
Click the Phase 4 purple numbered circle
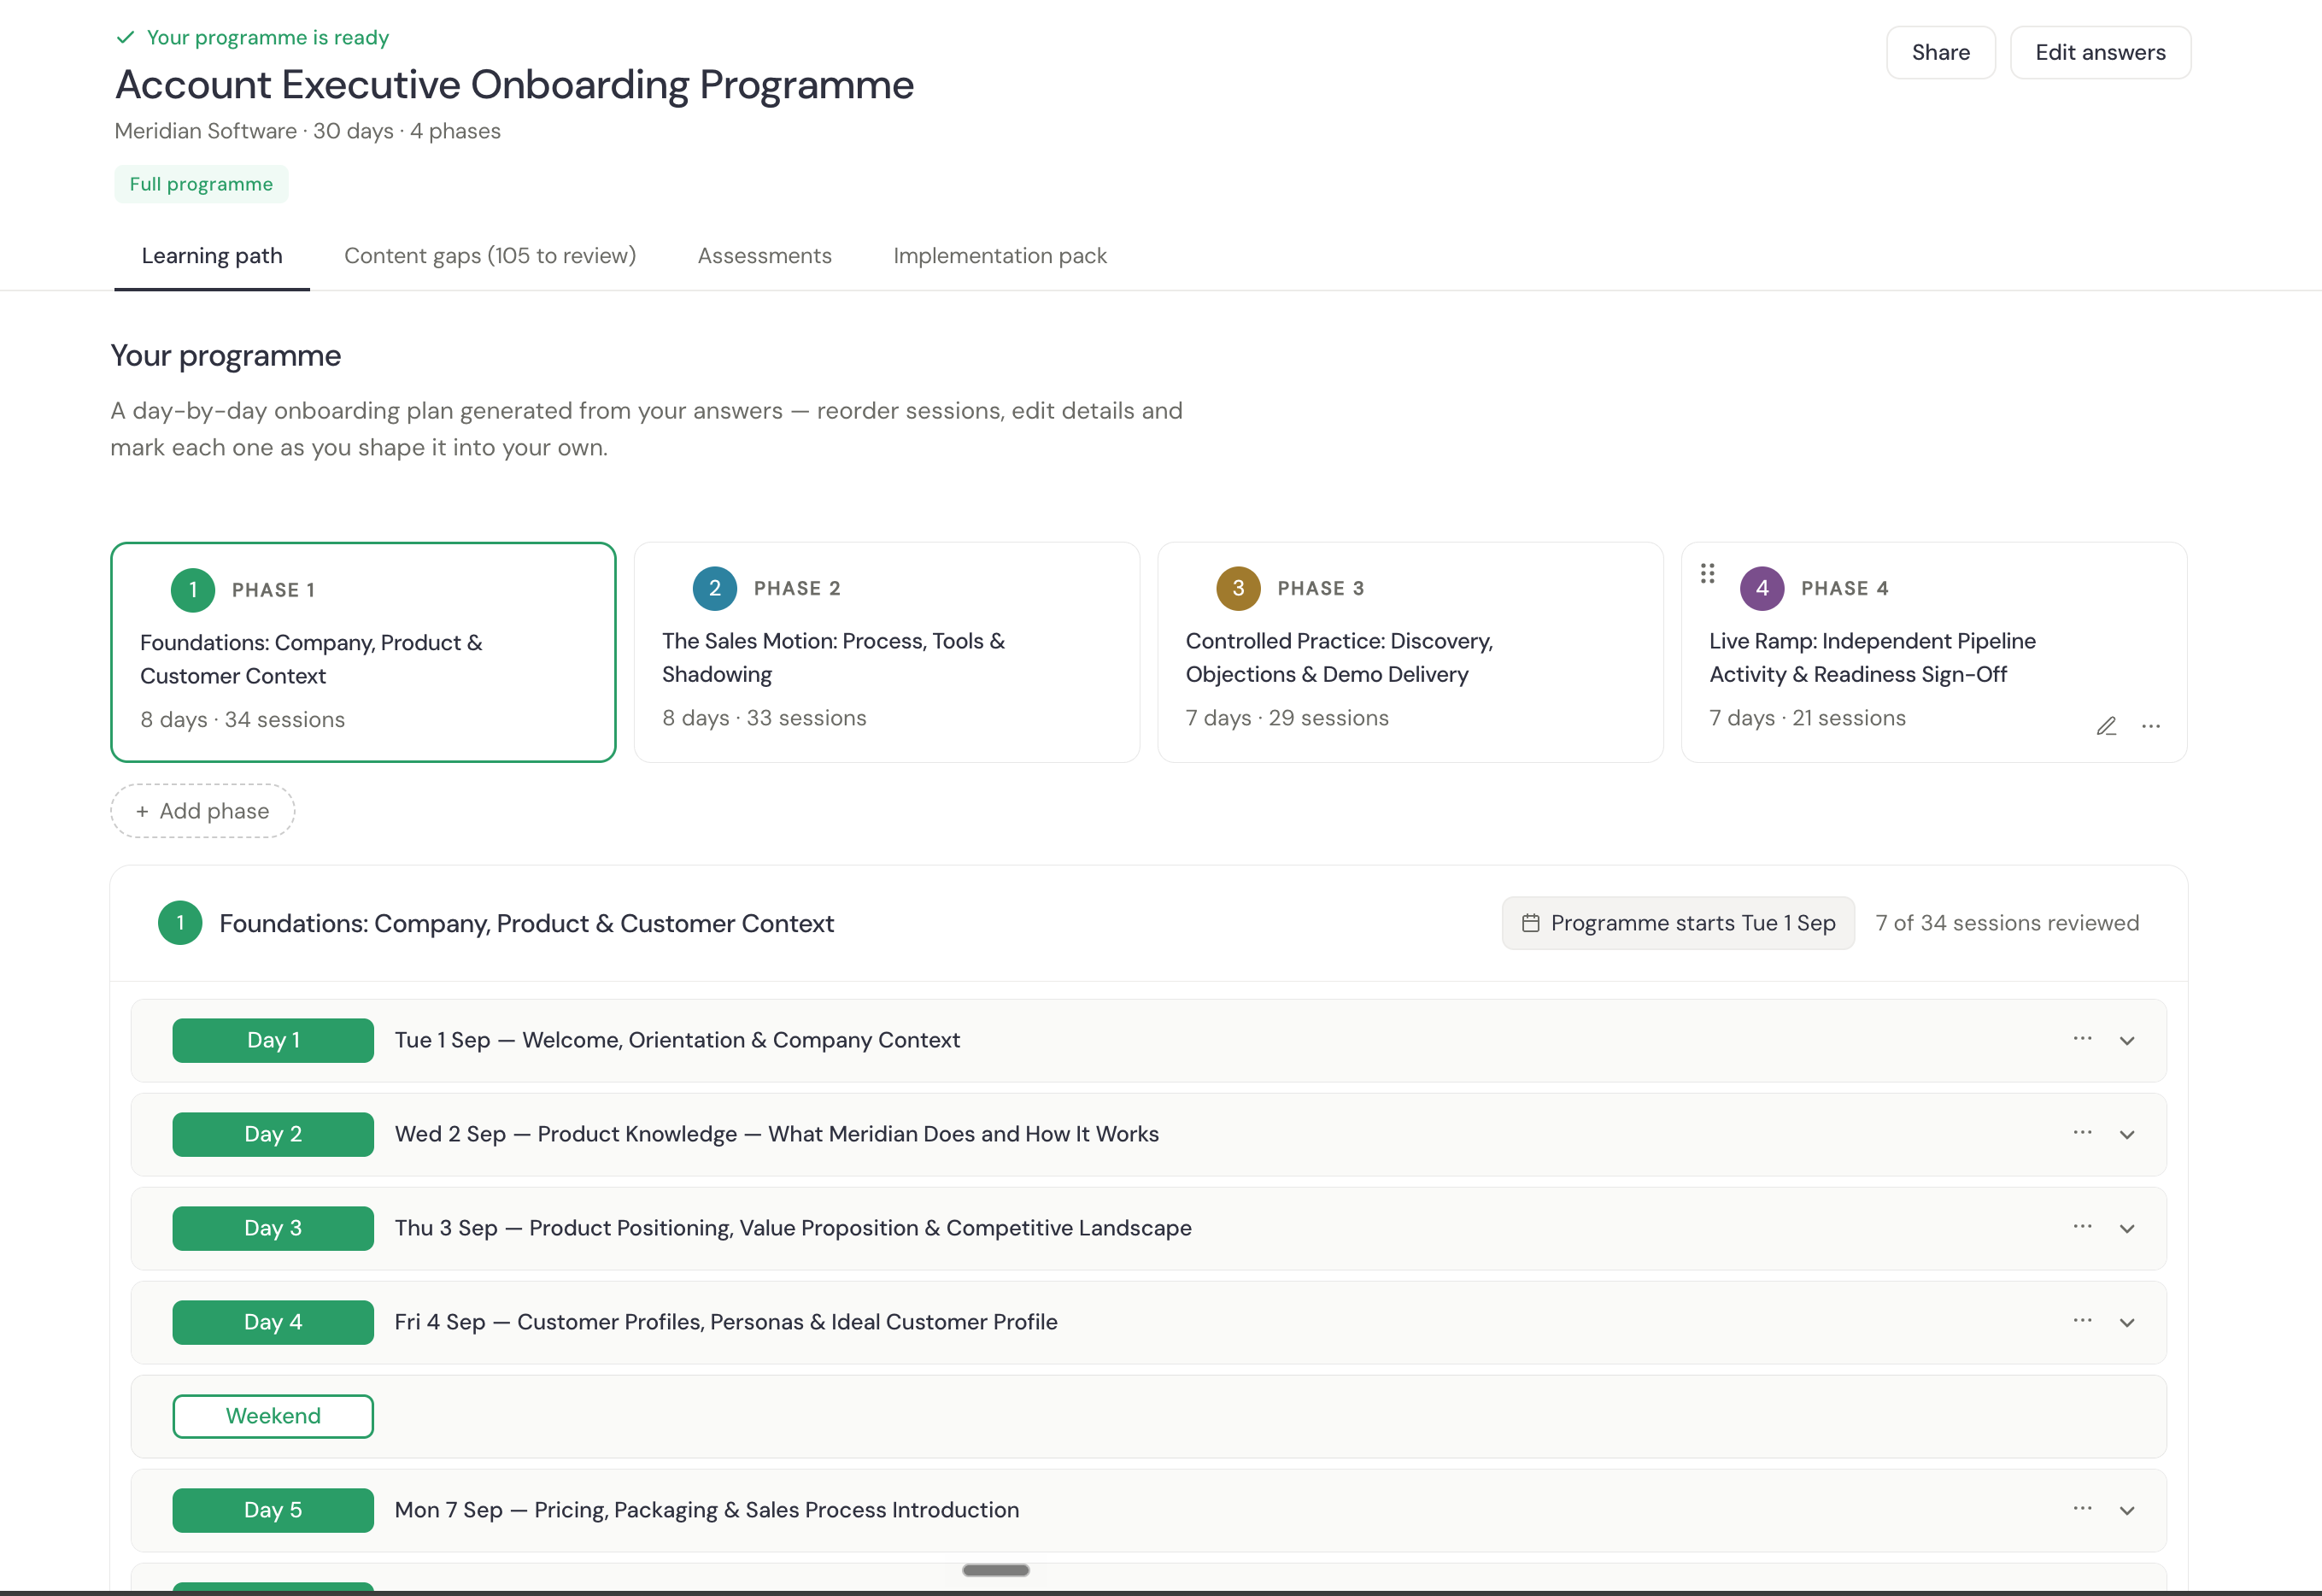[x=1762, y=588]
